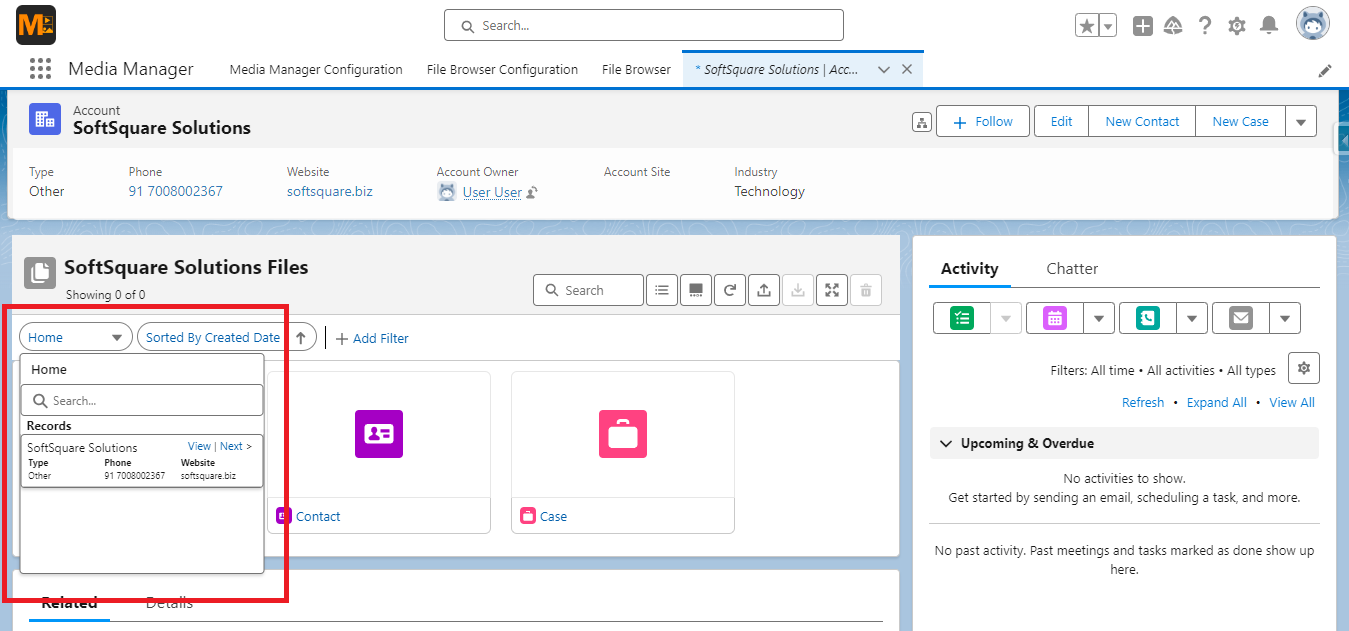Select the SoftSquare Solutions workspace tab

(777, 70)
